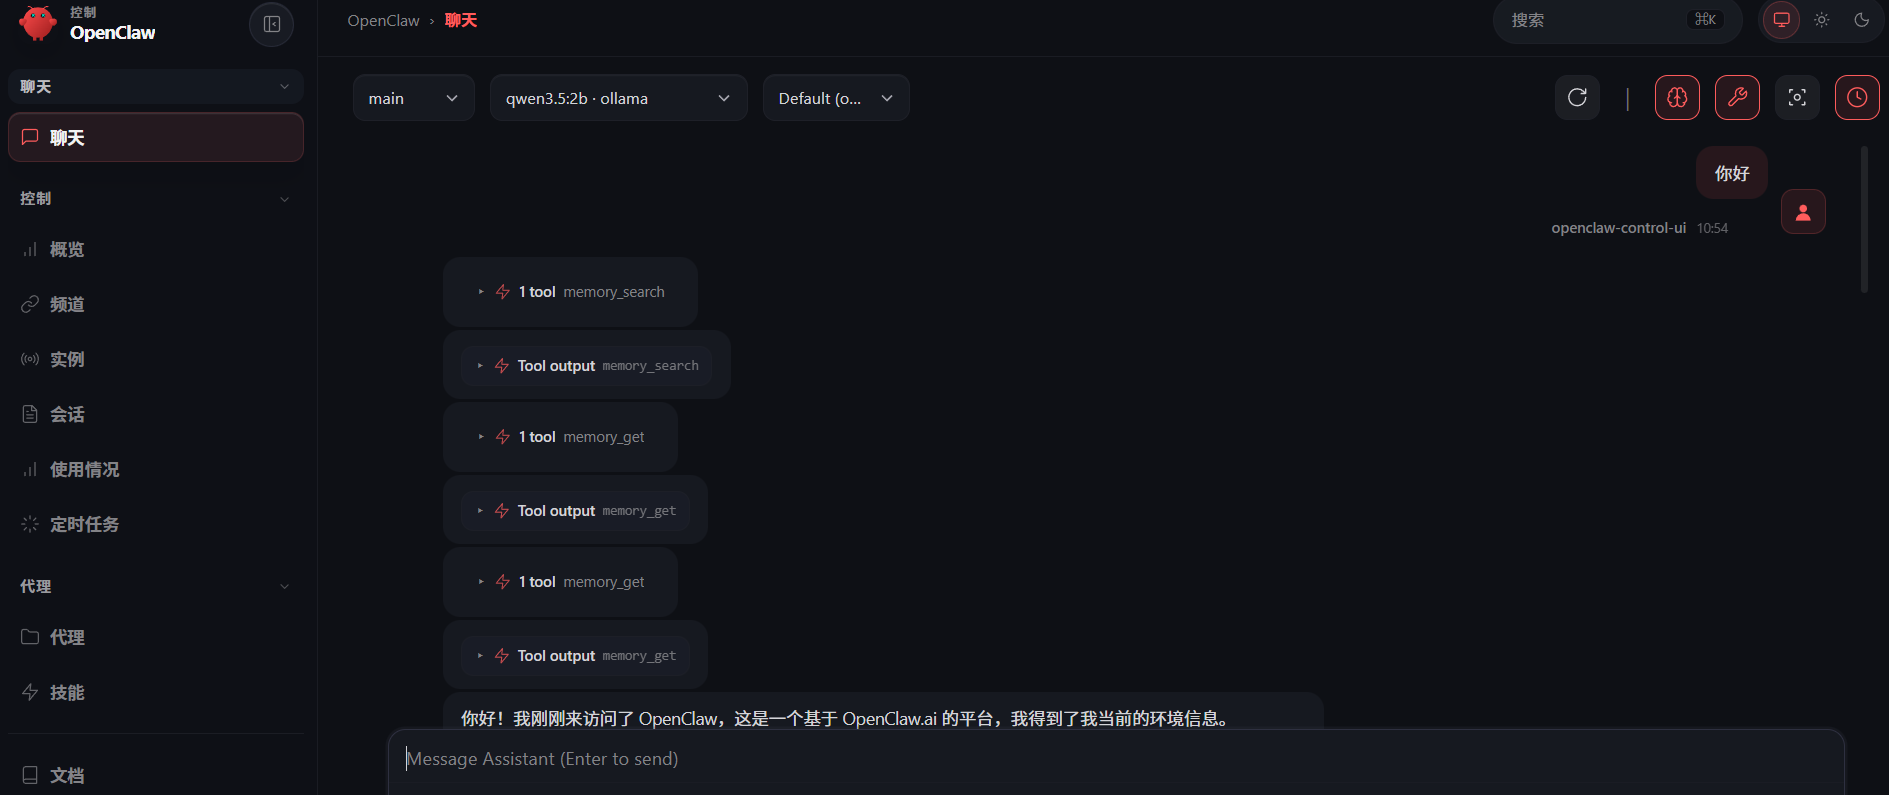Screen dimensions: 1889x795
Task: Expand Tool output memory_search card
Action: coord(587,365)
